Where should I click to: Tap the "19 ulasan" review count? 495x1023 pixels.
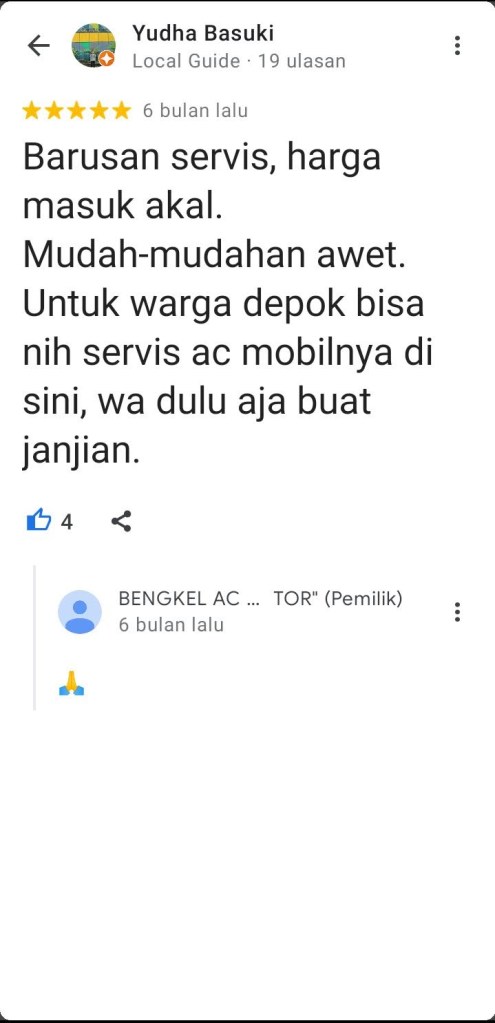click(x=301, y=61)
